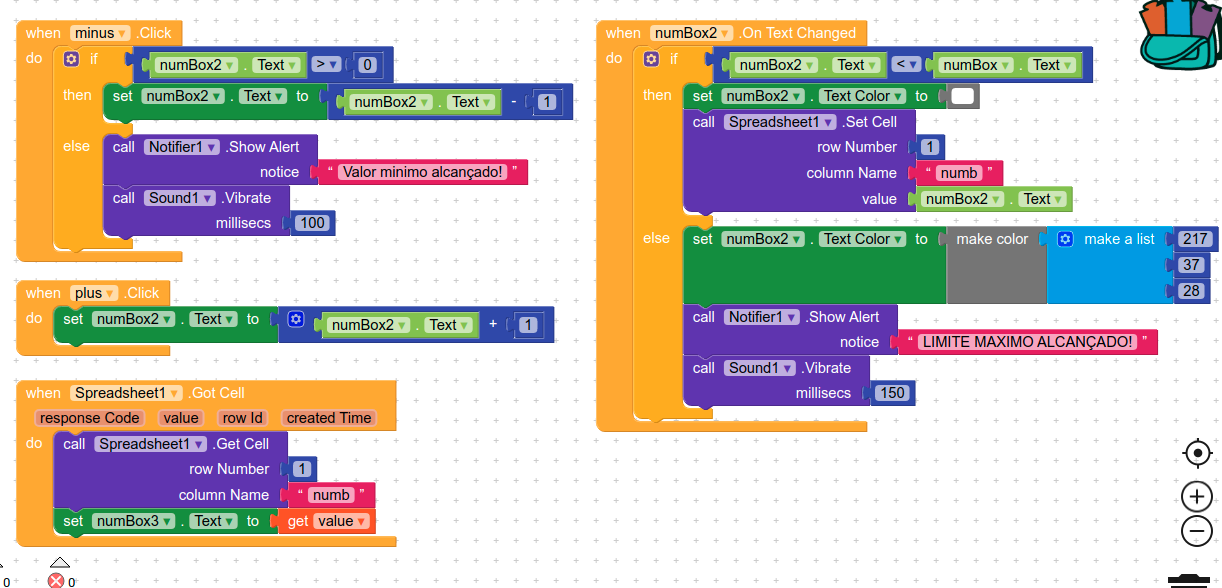
Task: Open mutator gear on make a list block
Action: pos(1065,239)
